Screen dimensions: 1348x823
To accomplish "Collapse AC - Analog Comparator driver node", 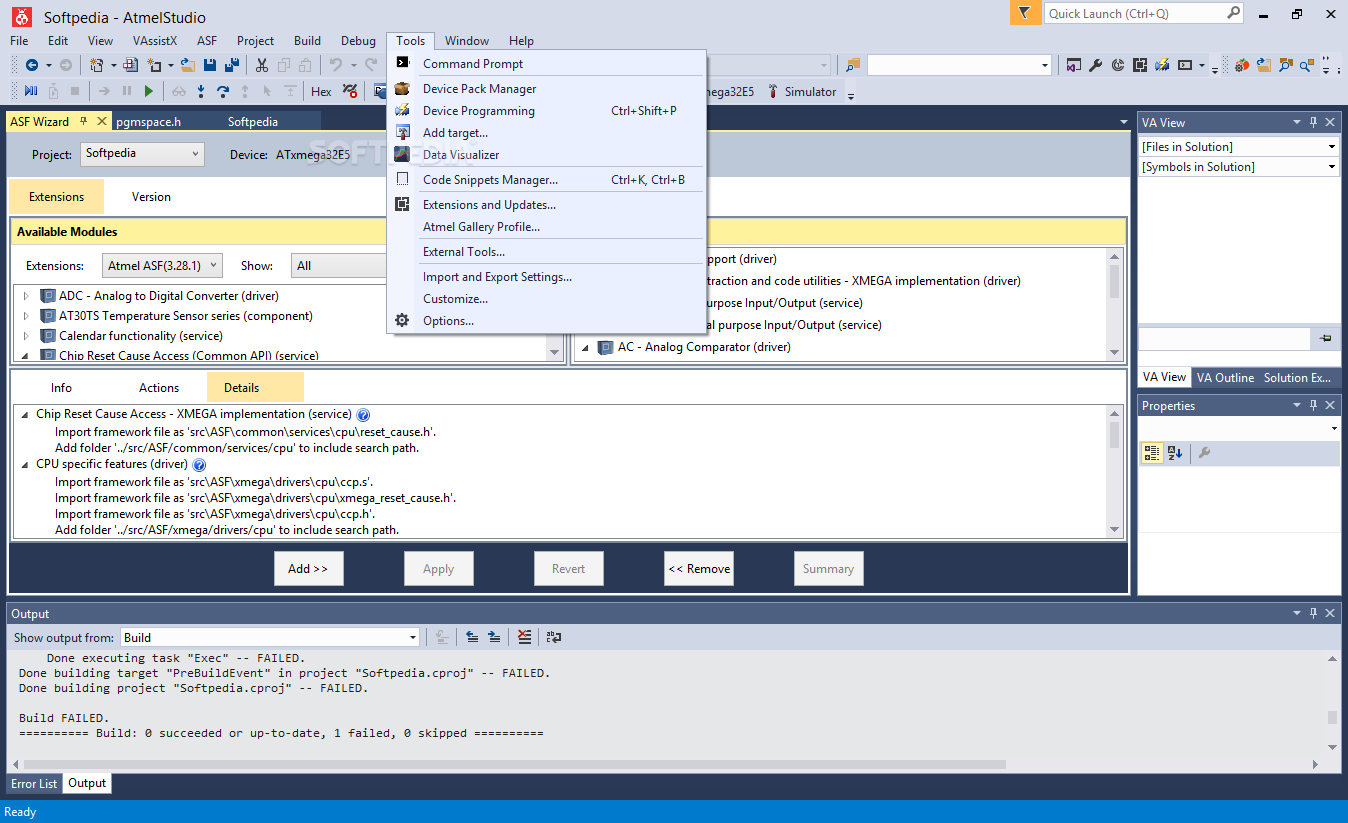I will click(x=586, y=348).
